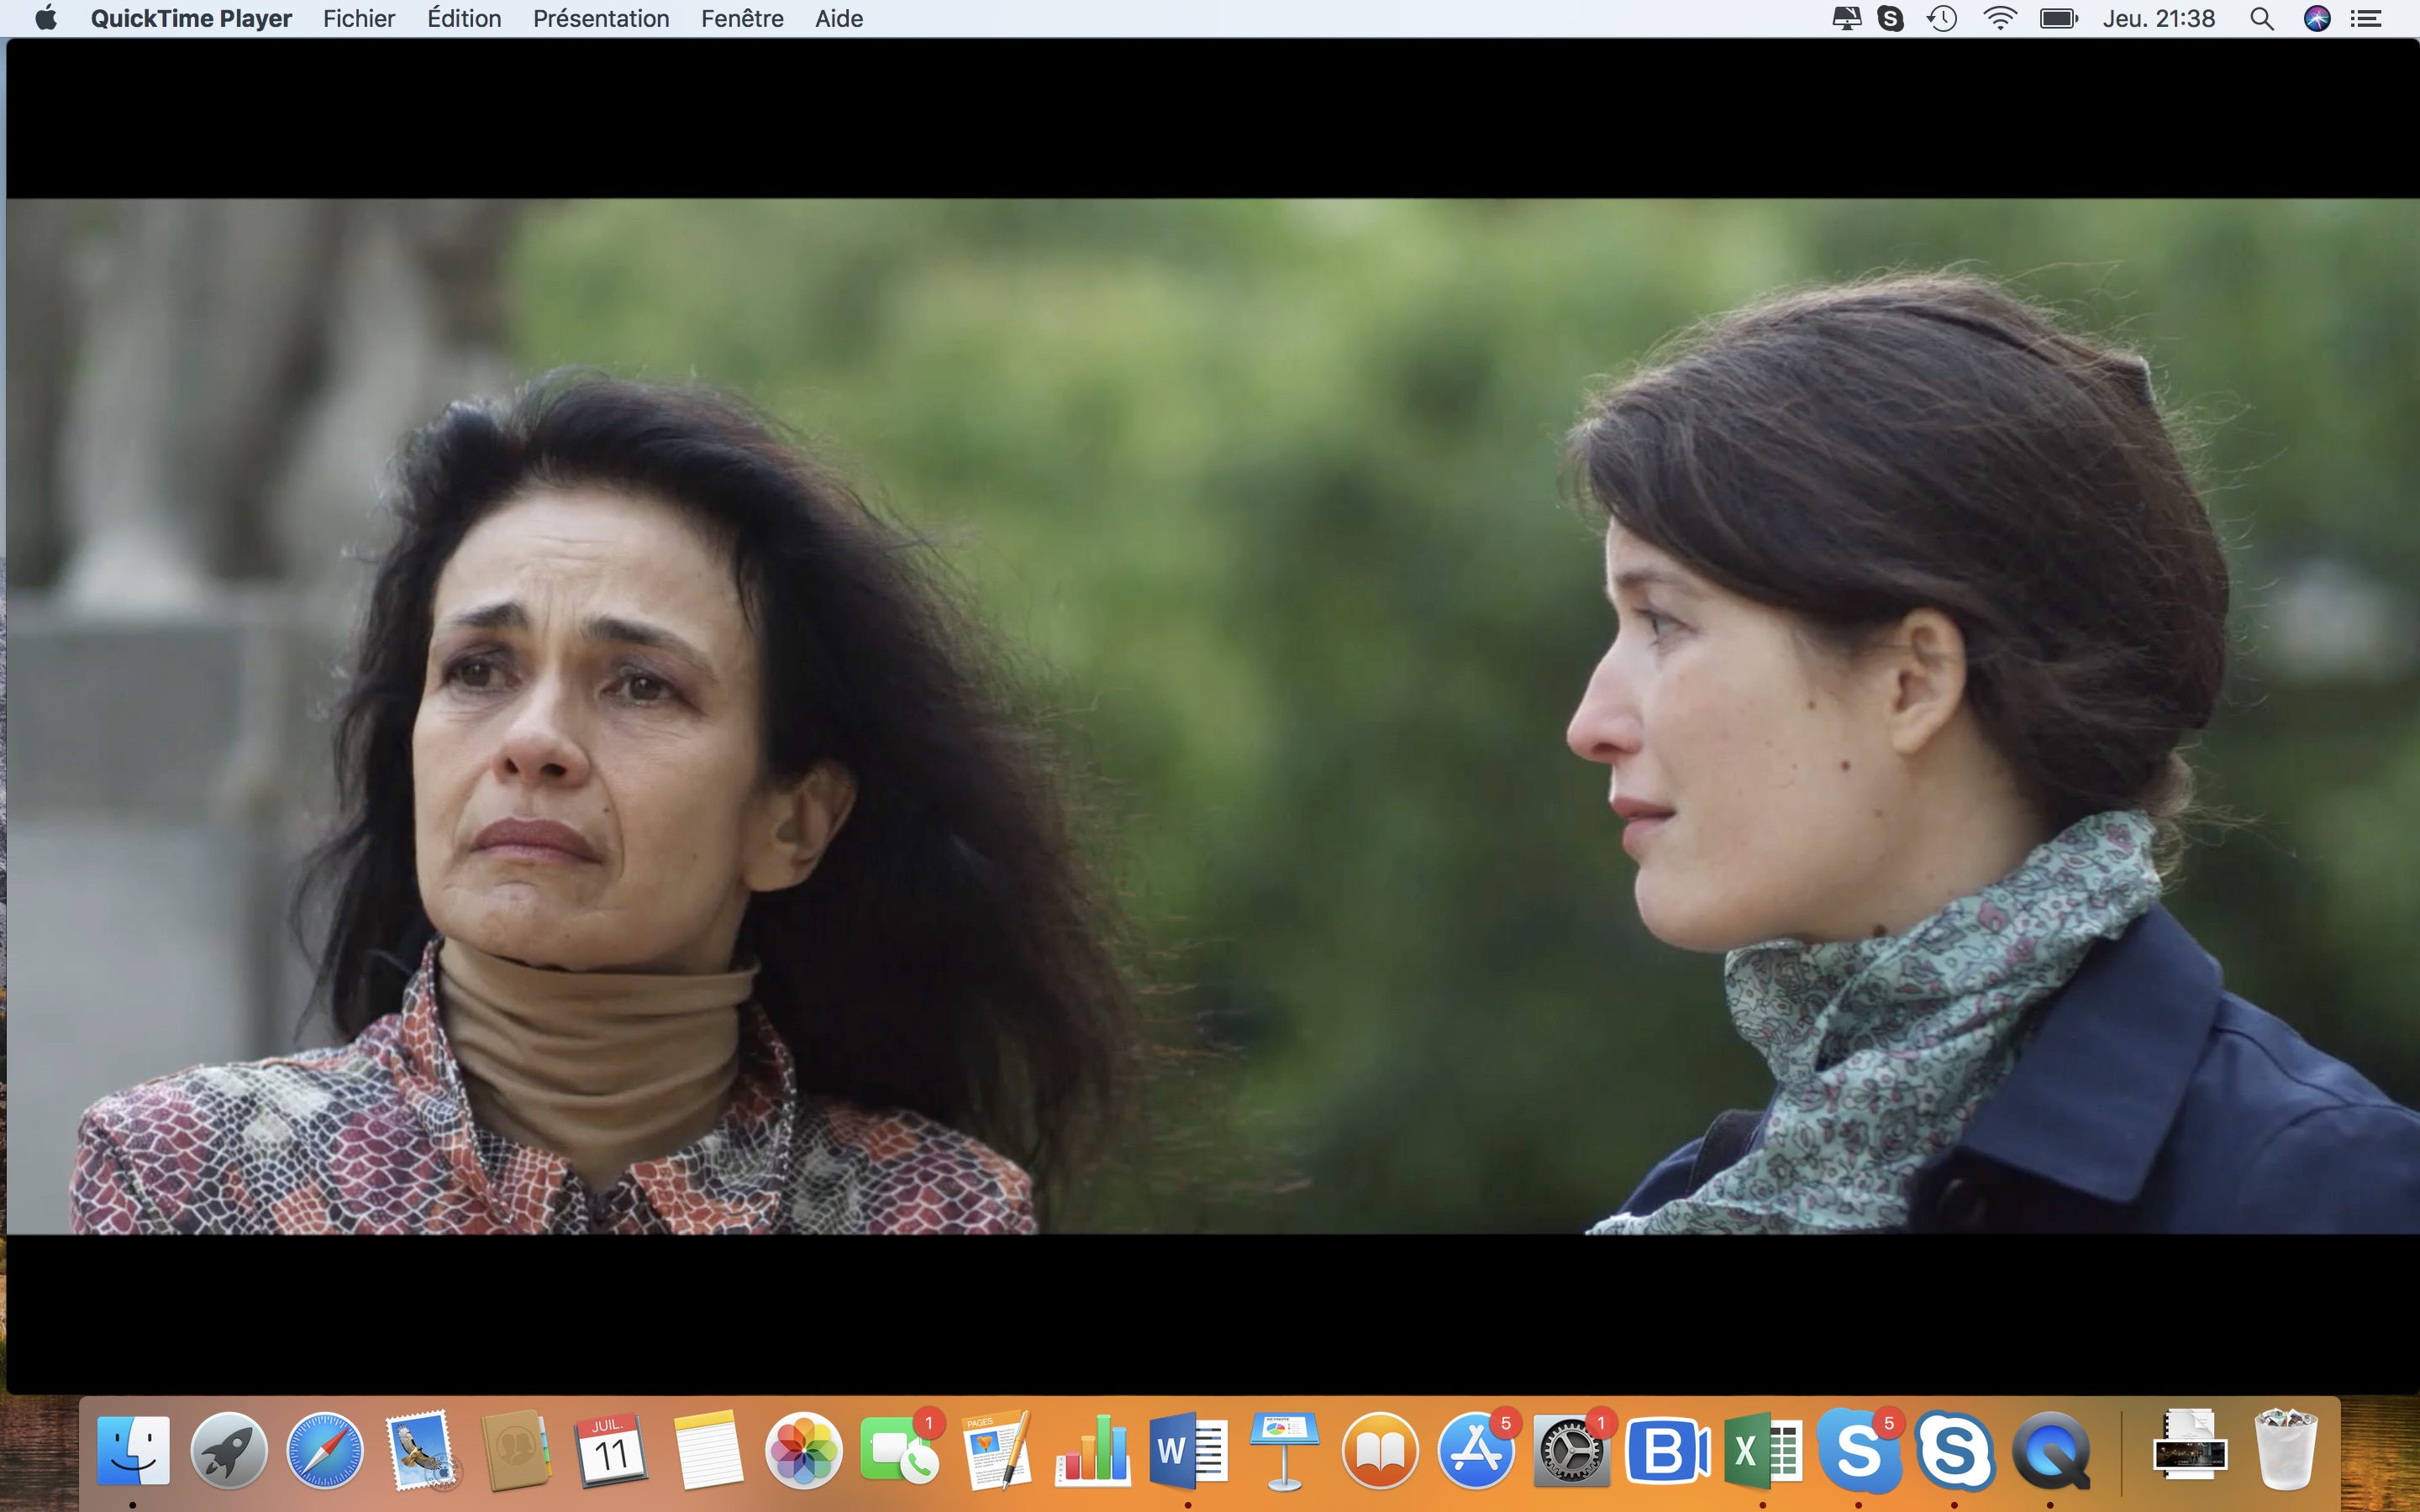Click the video frame to show controls
Screen dimensions: 2420x1512
click(x=1210, y=715)
